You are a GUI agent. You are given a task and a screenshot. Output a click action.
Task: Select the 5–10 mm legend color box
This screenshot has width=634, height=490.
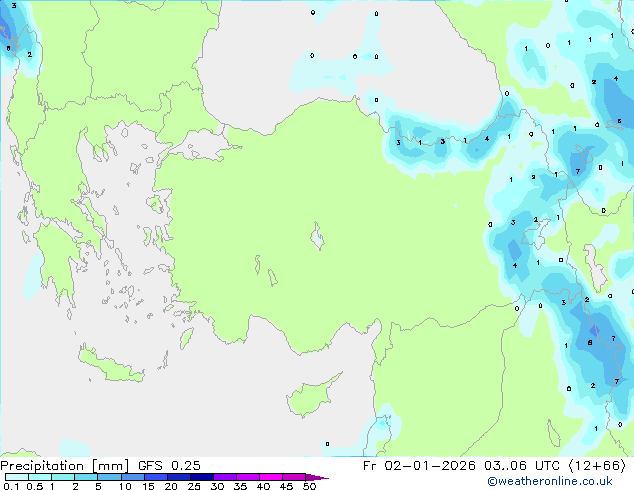(110, 477)
